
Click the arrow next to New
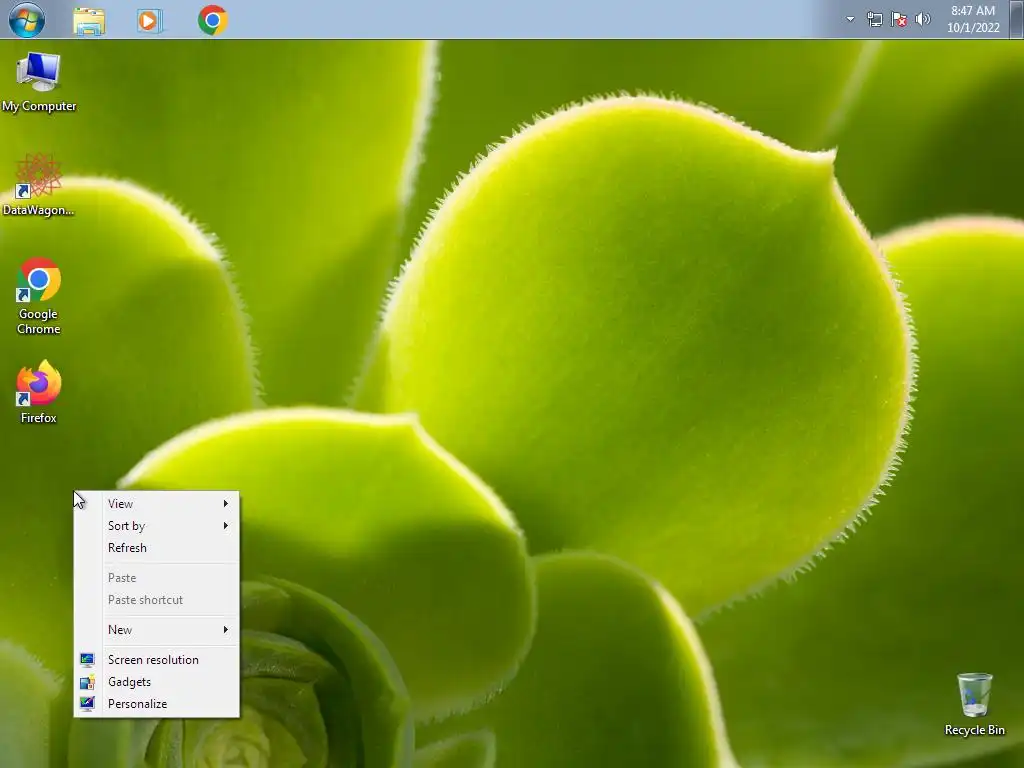(x=225, y=630)
